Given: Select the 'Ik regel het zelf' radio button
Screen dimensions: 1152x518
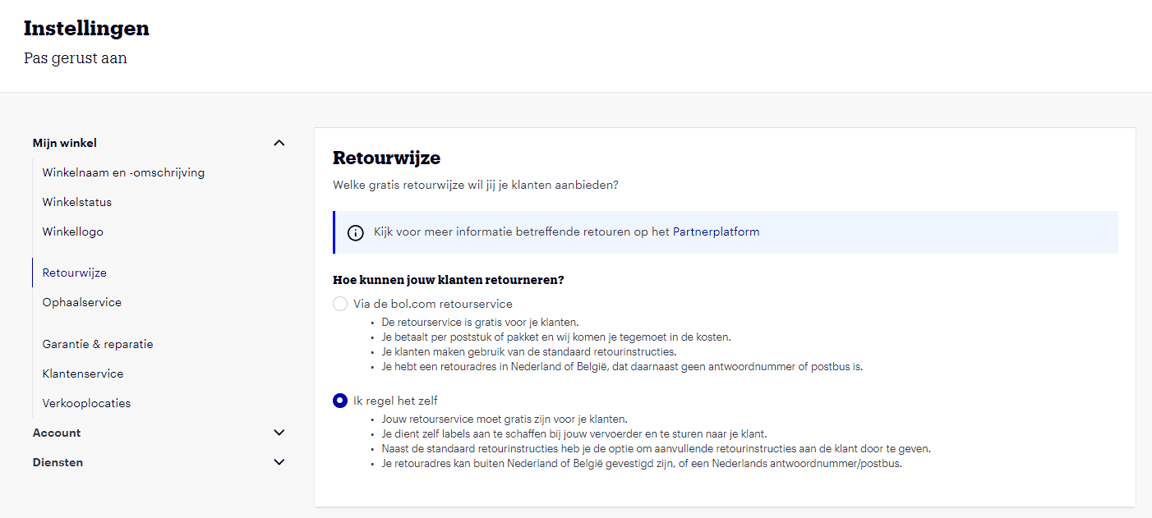Looking at the screenshot, I should click(x=340, y=401).
